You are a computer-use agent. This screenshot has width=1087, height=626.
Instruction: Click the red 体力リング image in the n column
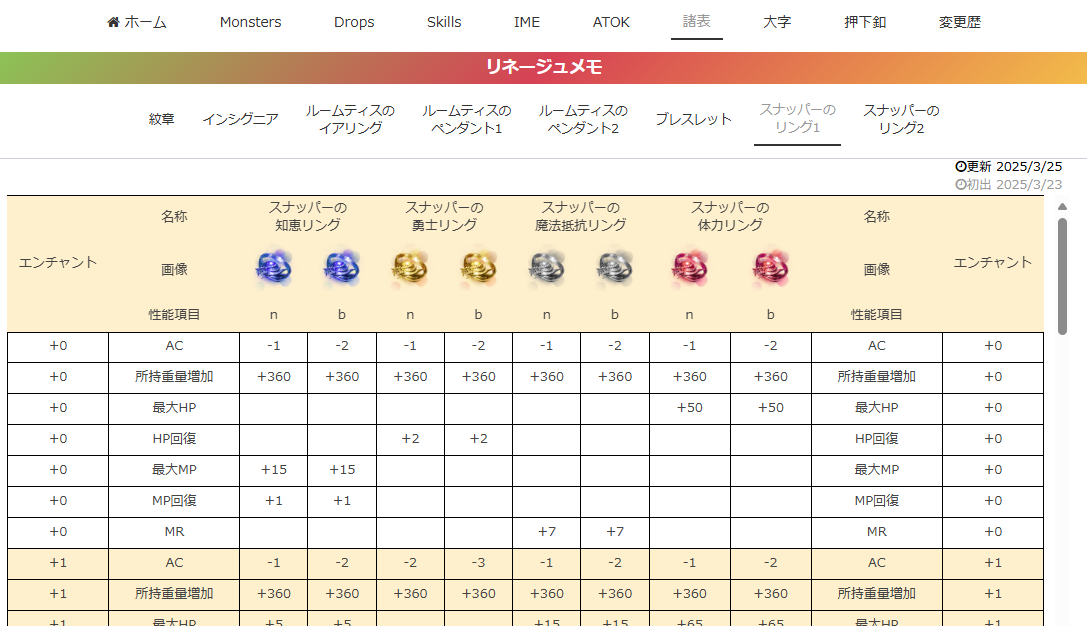pos(689,268)
